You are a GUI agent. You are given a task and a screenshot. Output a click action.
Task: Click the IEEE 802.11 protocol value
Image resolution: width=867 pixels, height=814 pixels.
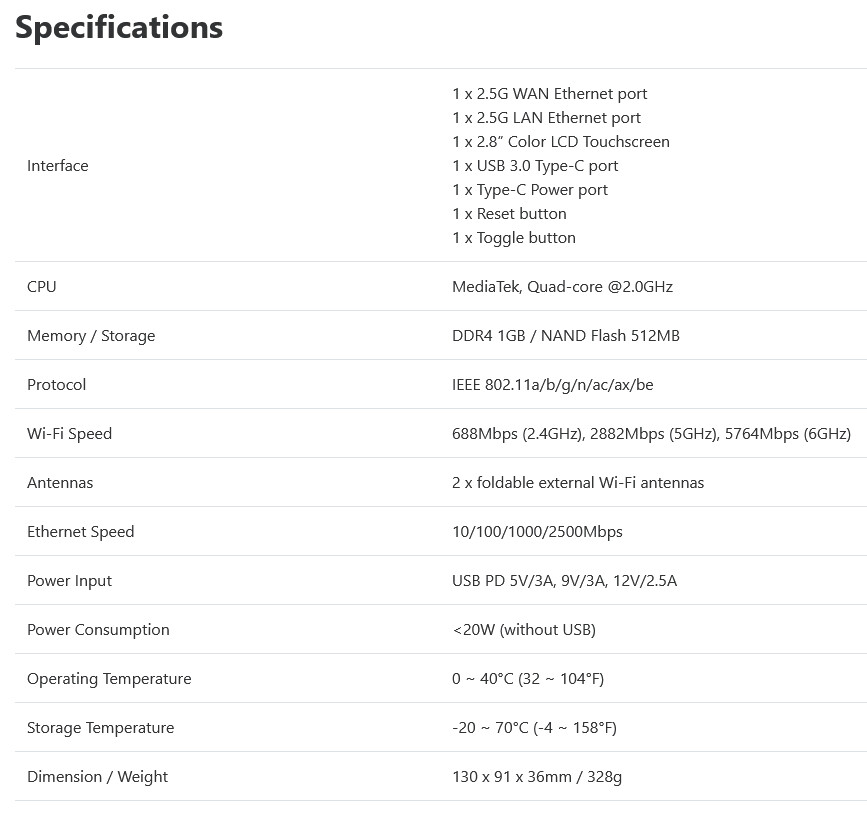coord(553,384)
